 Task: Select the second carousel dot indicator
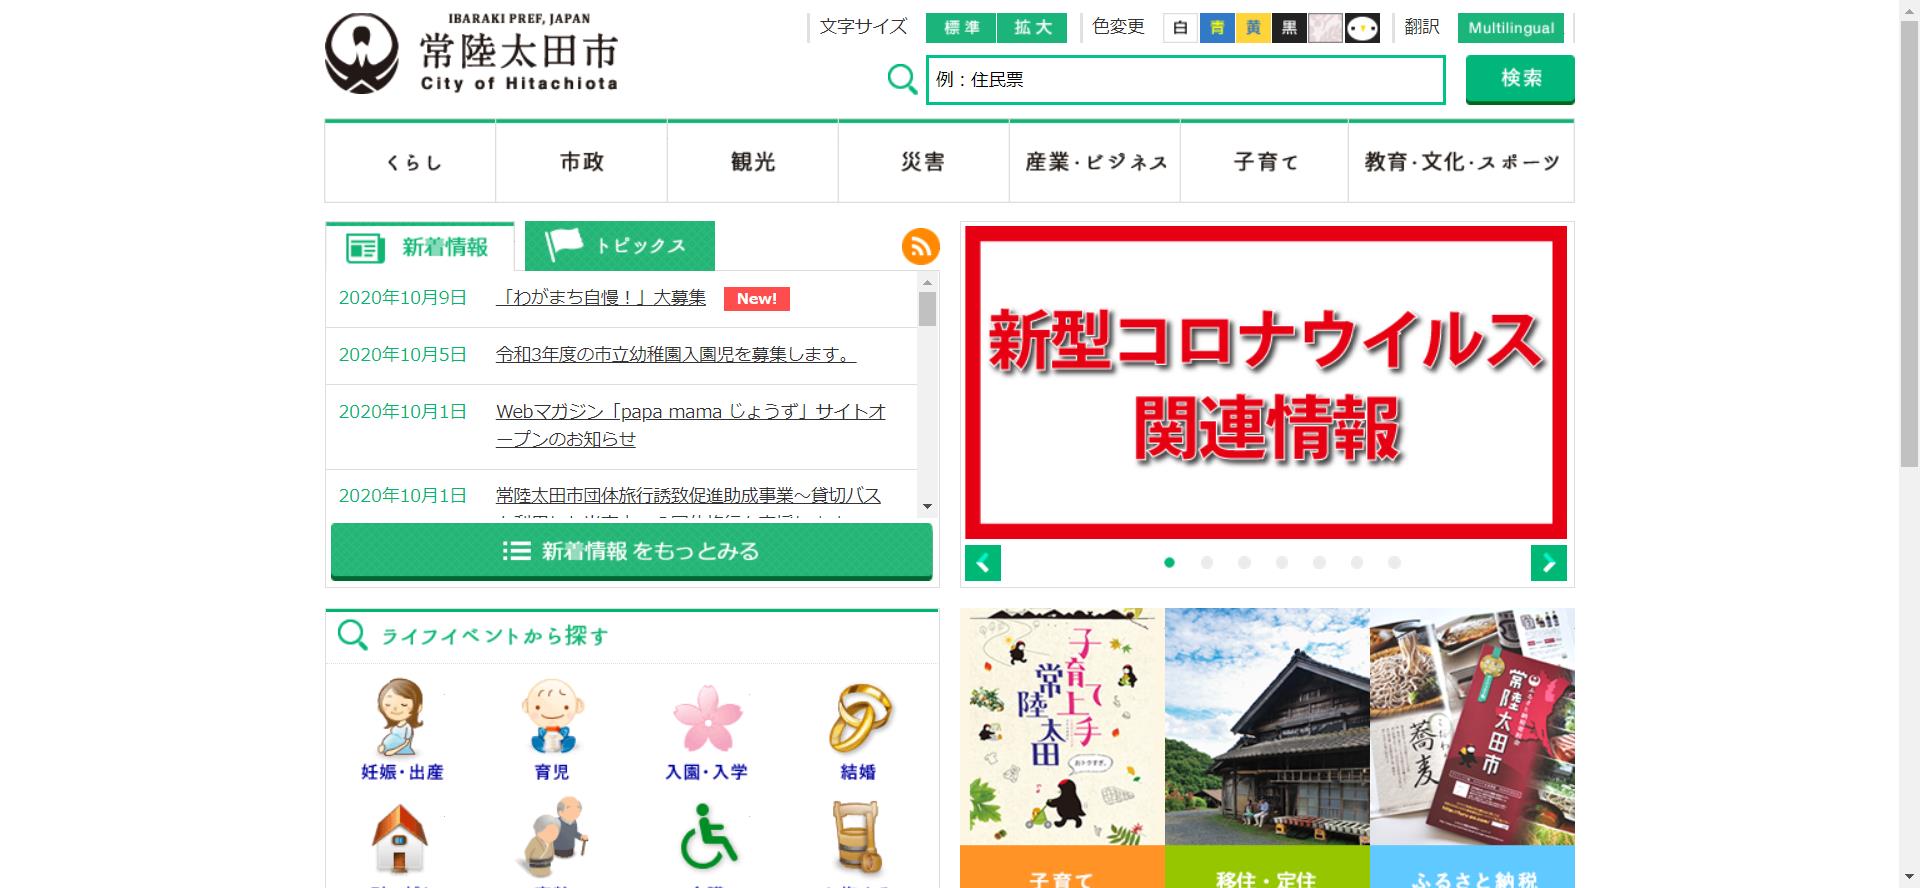coord(1207,563)
